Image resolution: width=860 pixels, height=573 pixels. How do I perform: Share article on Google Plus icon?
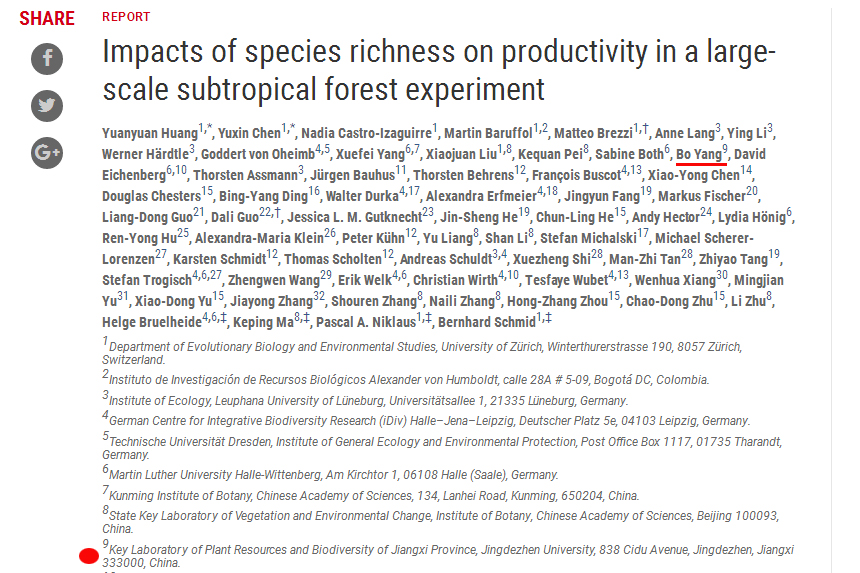[x=47, y=152]
